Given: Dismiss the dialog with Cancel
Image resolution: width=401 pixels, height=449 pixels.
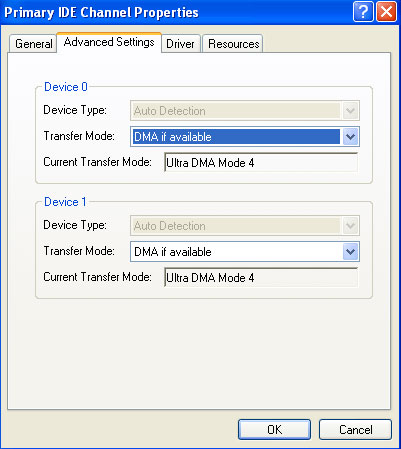Looking at the screenshot, I should (355, 430).
